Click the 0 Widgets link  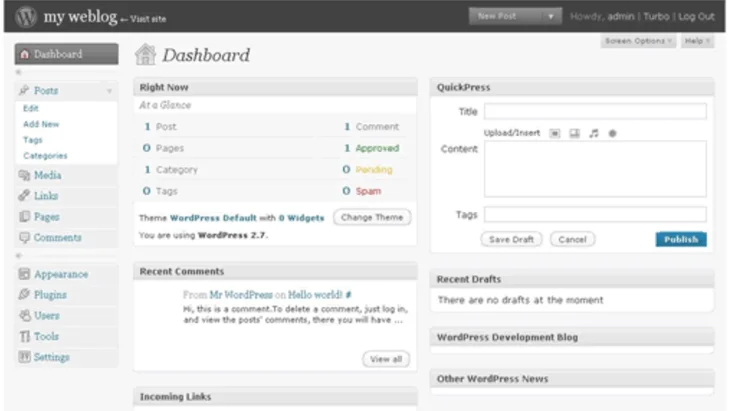(x=301, y=218)
